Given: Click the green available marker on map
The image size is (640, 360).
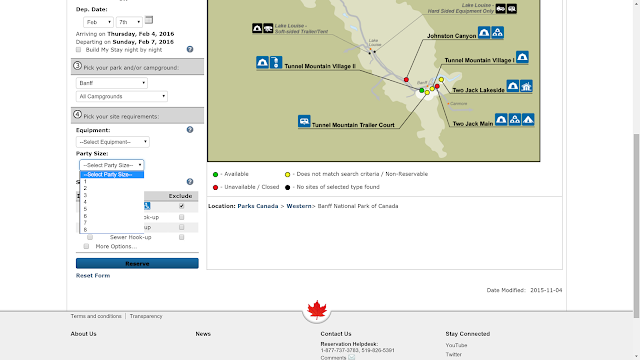Looking at the screenshot, I should (422, 90).
